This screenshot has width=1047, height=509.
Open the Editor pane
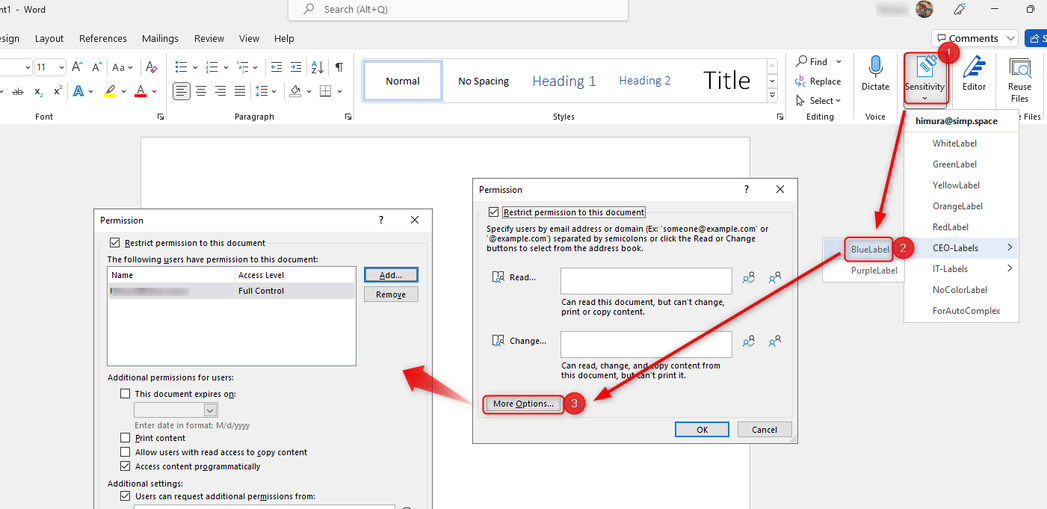tap(974, 73)
